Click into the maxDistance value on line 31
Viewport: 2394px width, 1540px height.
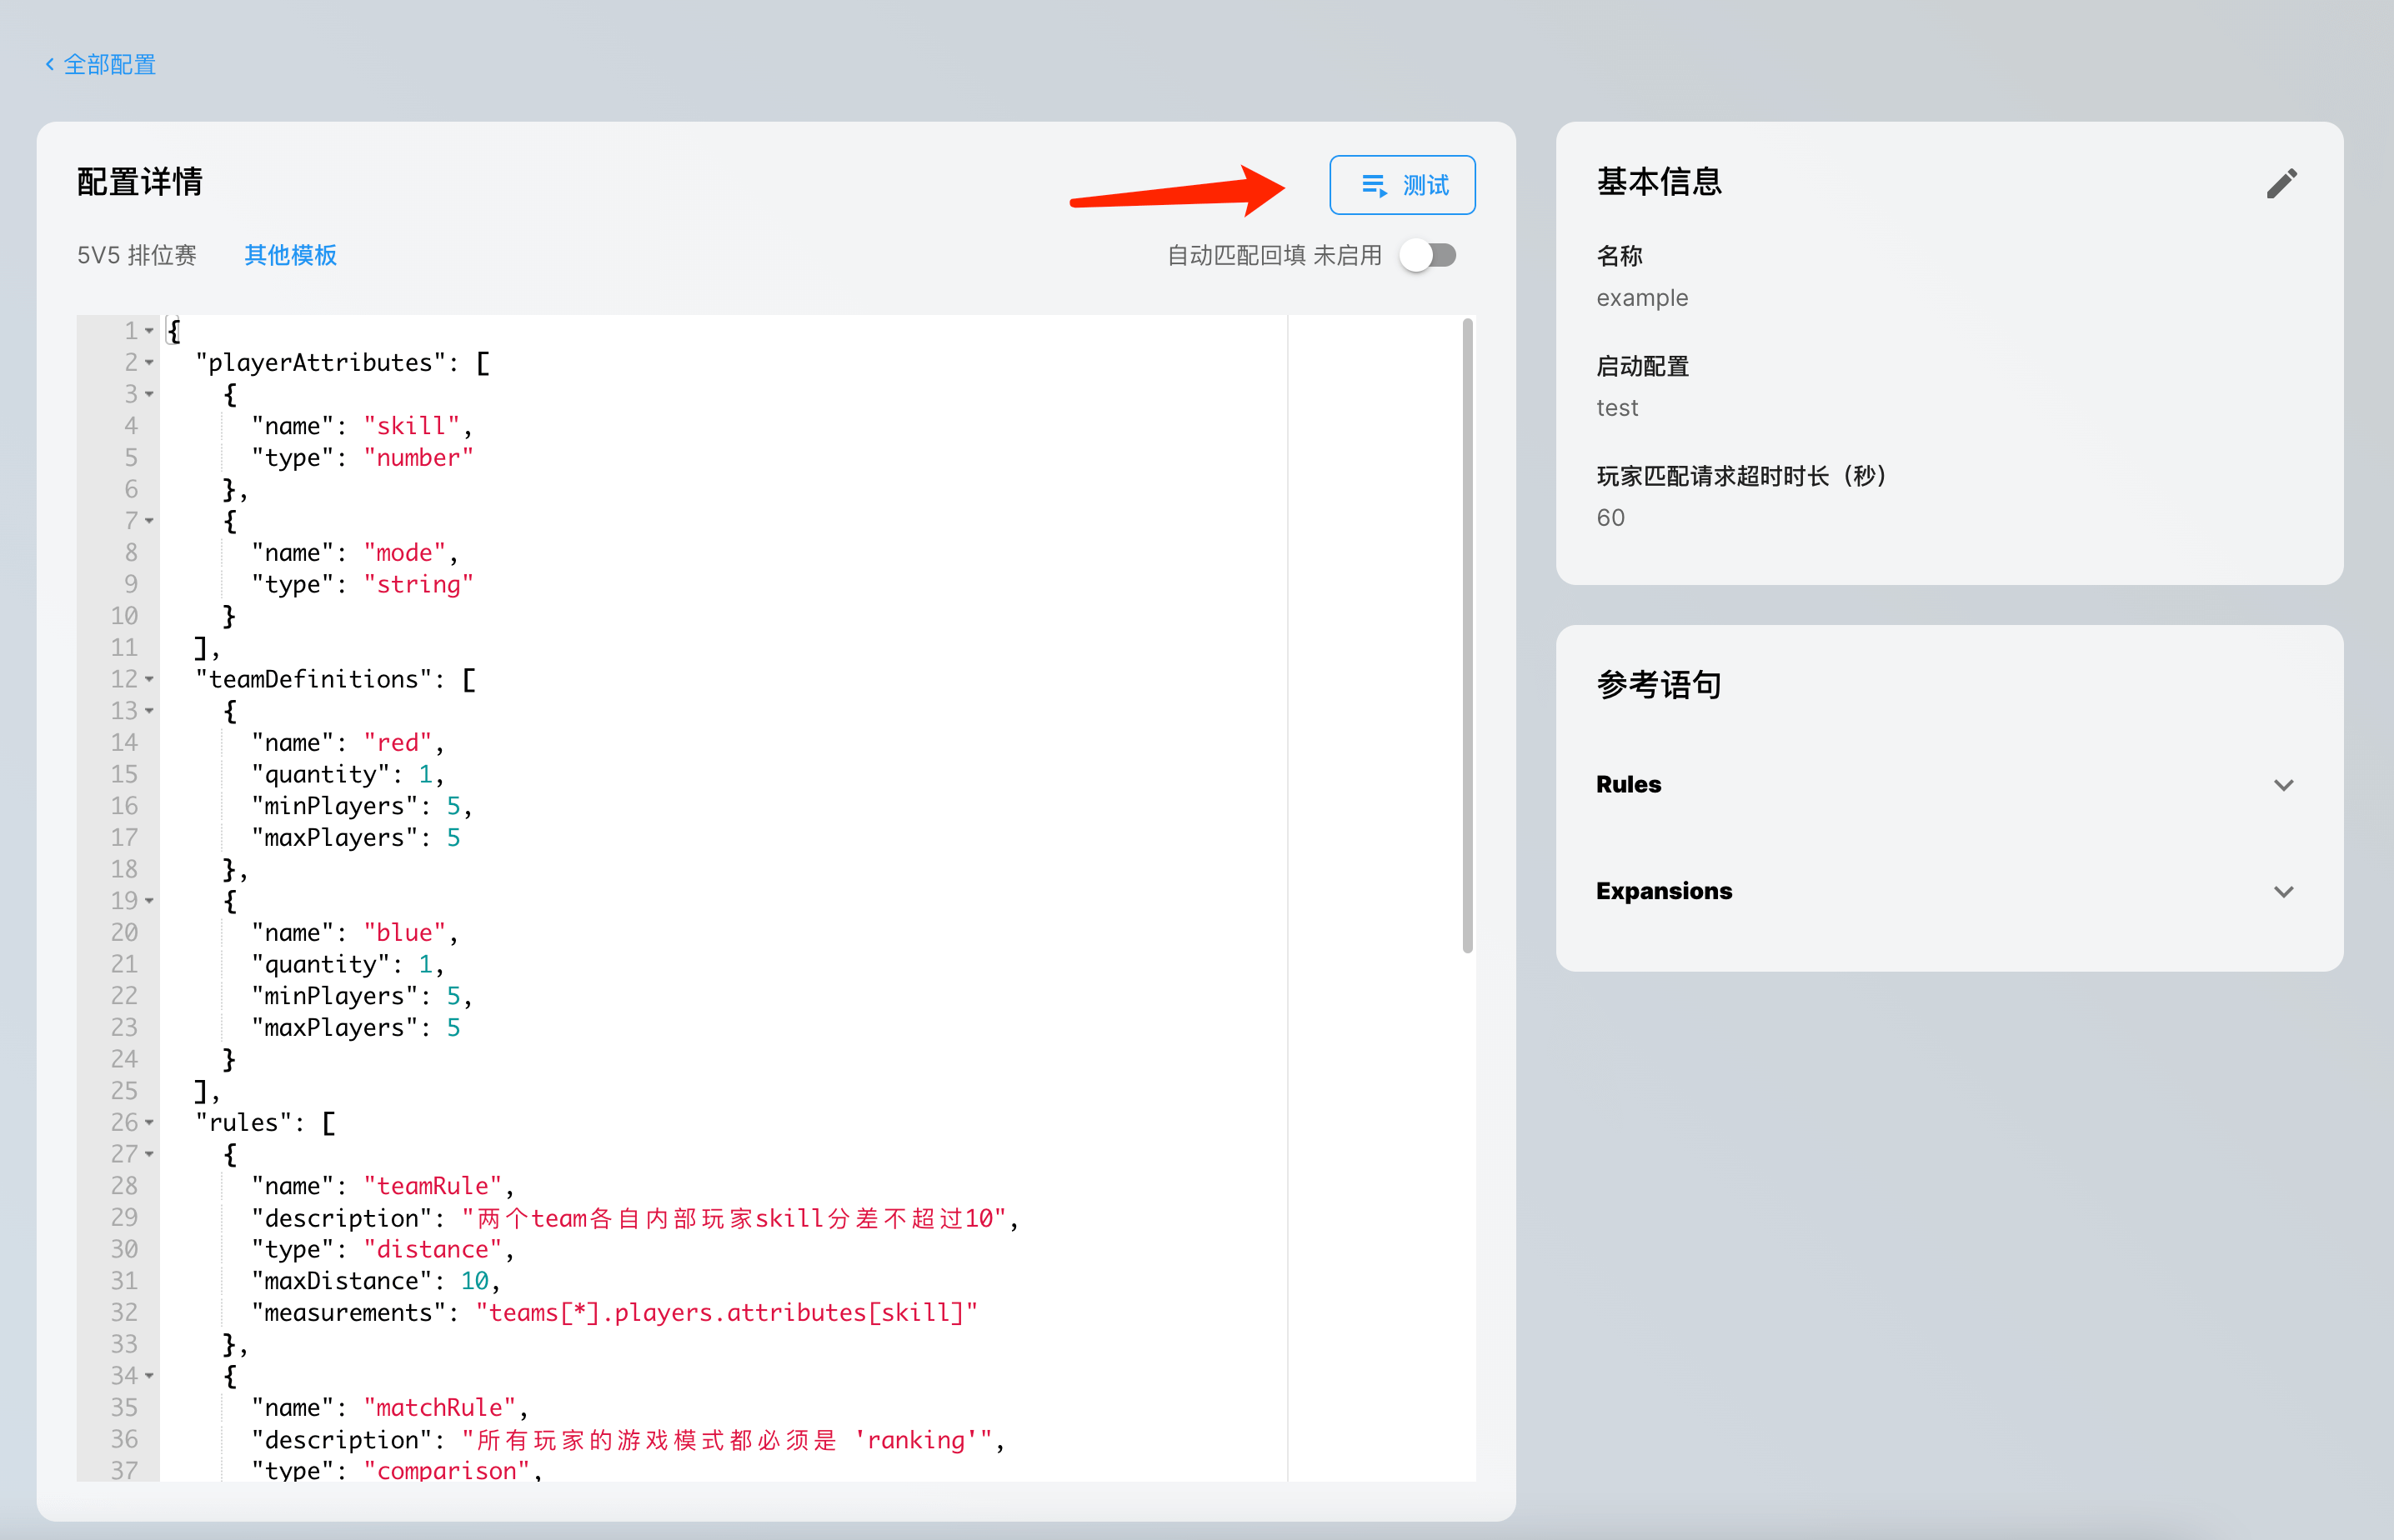click(x=474, y=1281)
